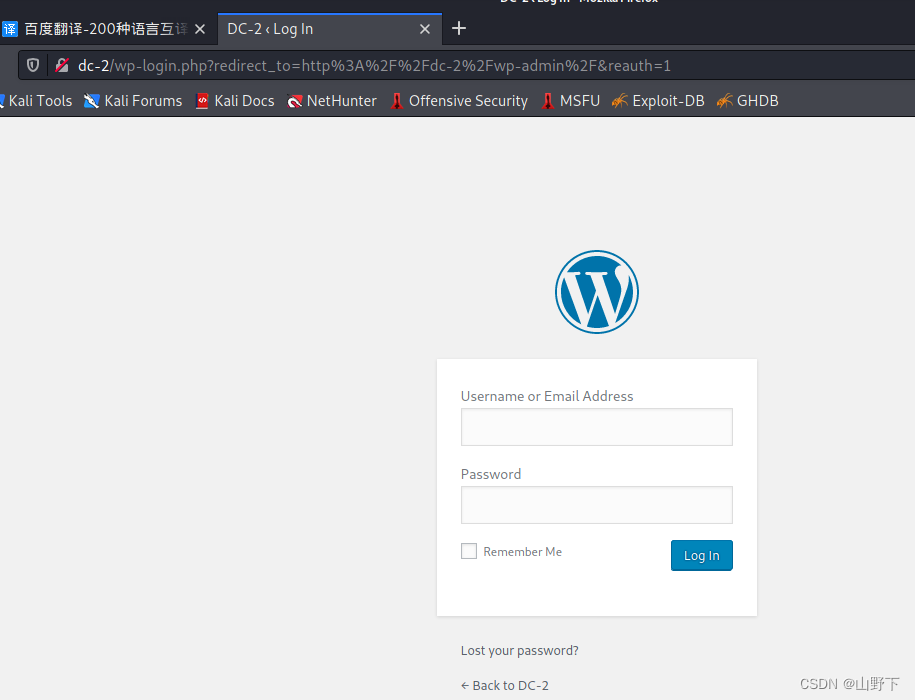Image resolution: width=915 pixels, height=700 pixels.
Task: Open a new tab with plus button
Action: click(x=459, y=28)
